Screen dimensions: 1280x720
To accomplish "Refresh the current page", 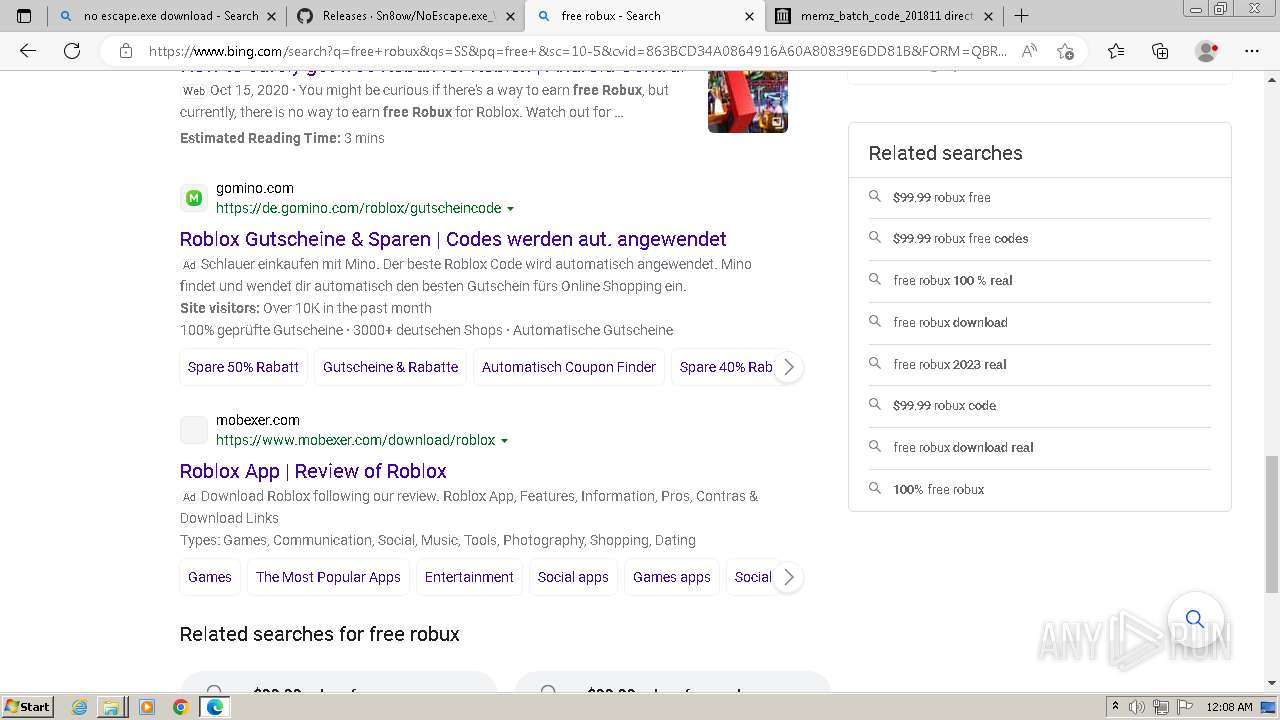I will tap(72, 51).
